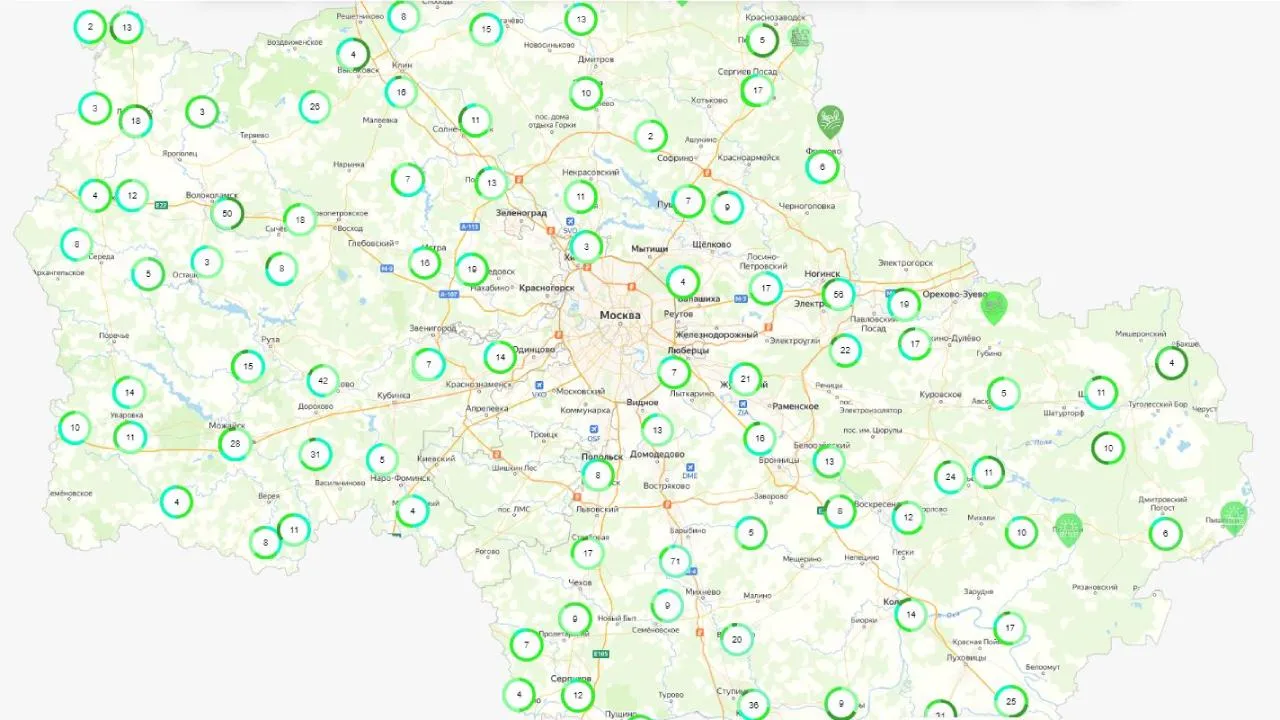This screenshot has height=720, width=1280.
Task: Open the 4 cluster near Балашиха
Action: tap(683, 282)
